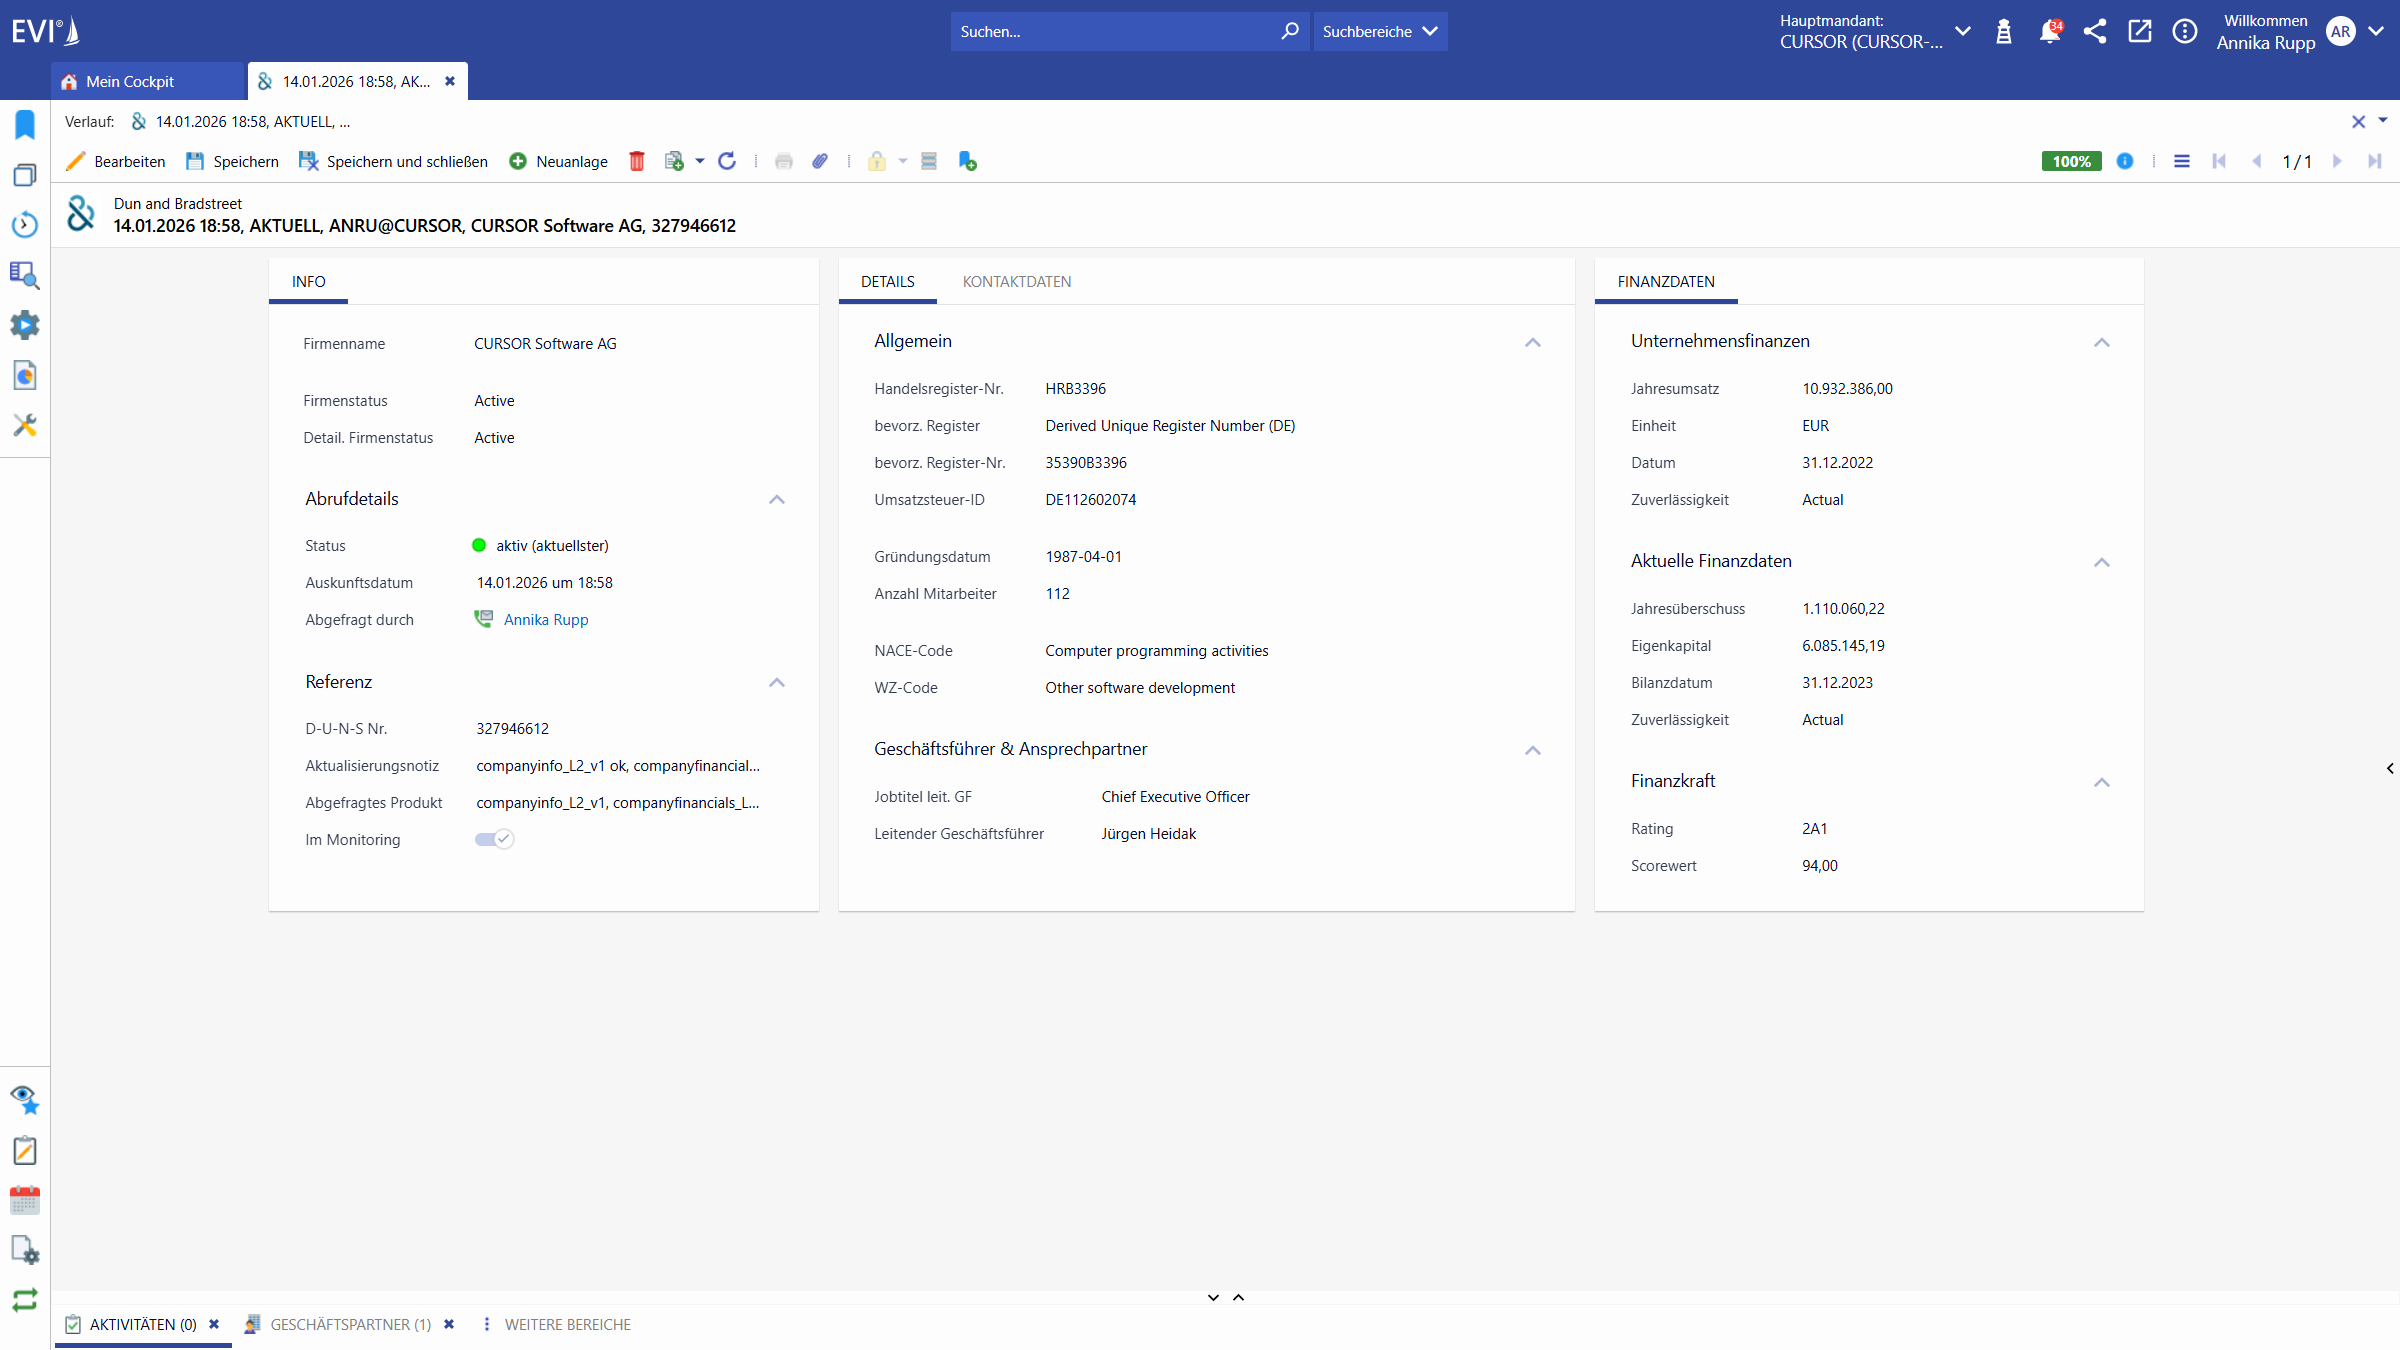Select the history (clock) icon in sidebar
This screenshot has height=1350, width=2400.
point(24,225)
